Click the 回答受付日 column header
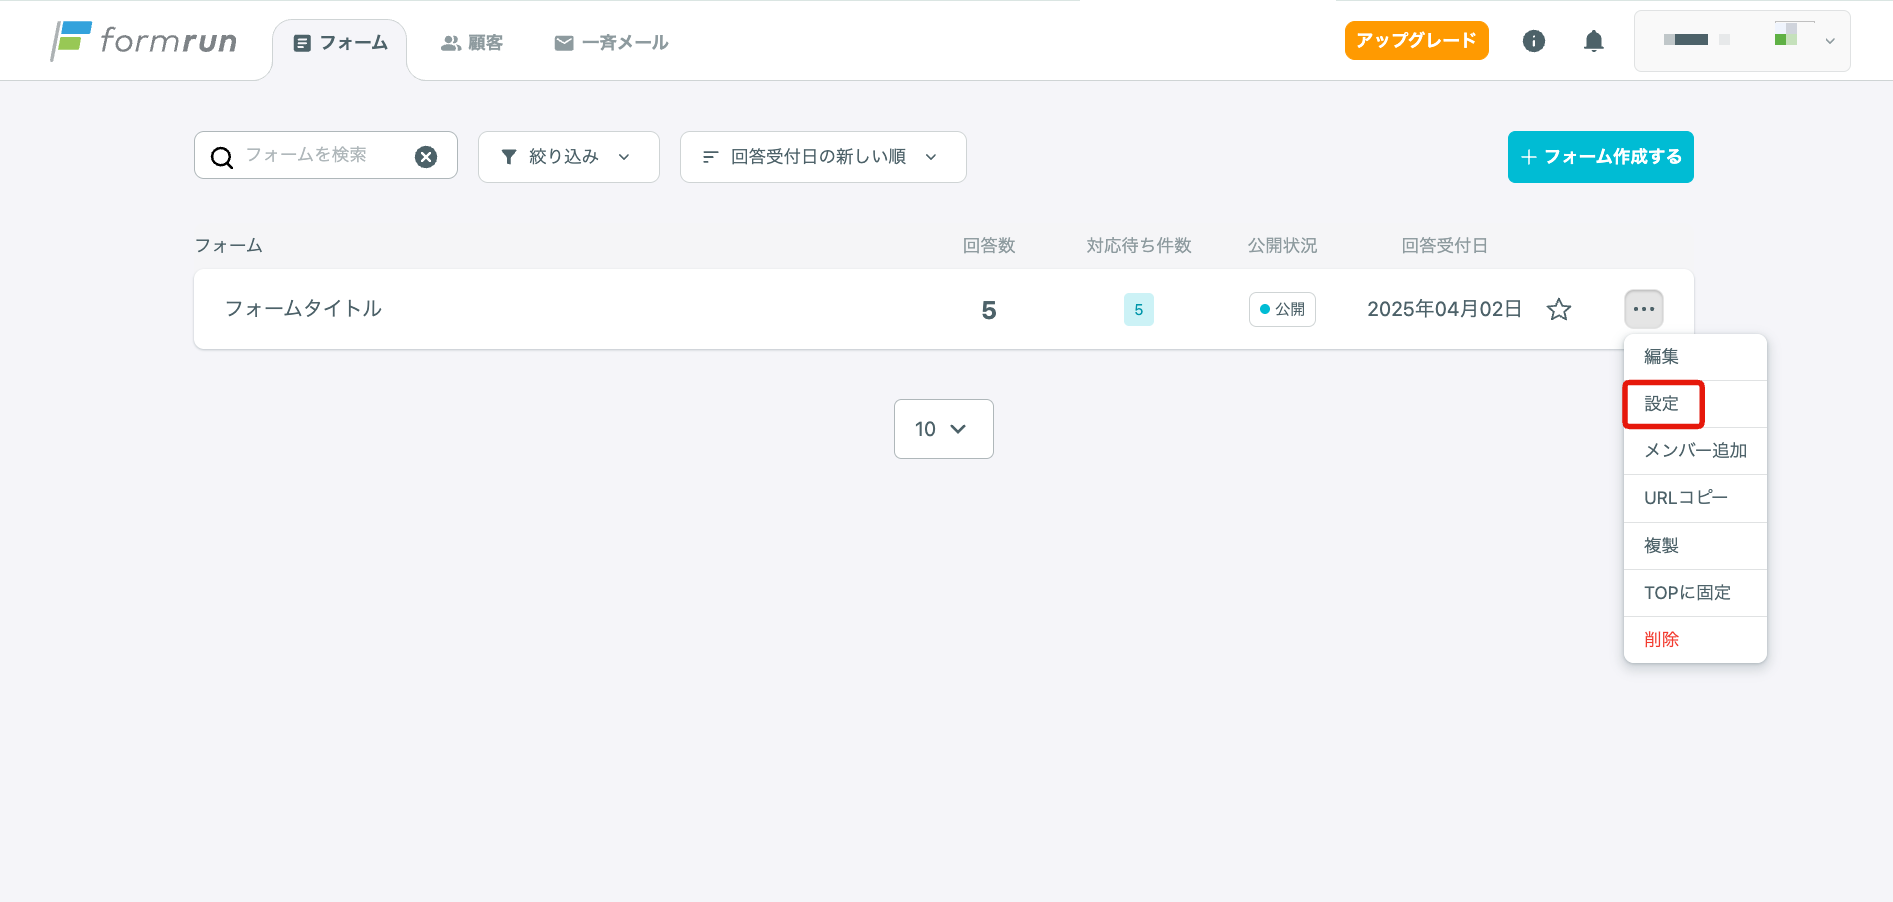 tap(1444, 246)
